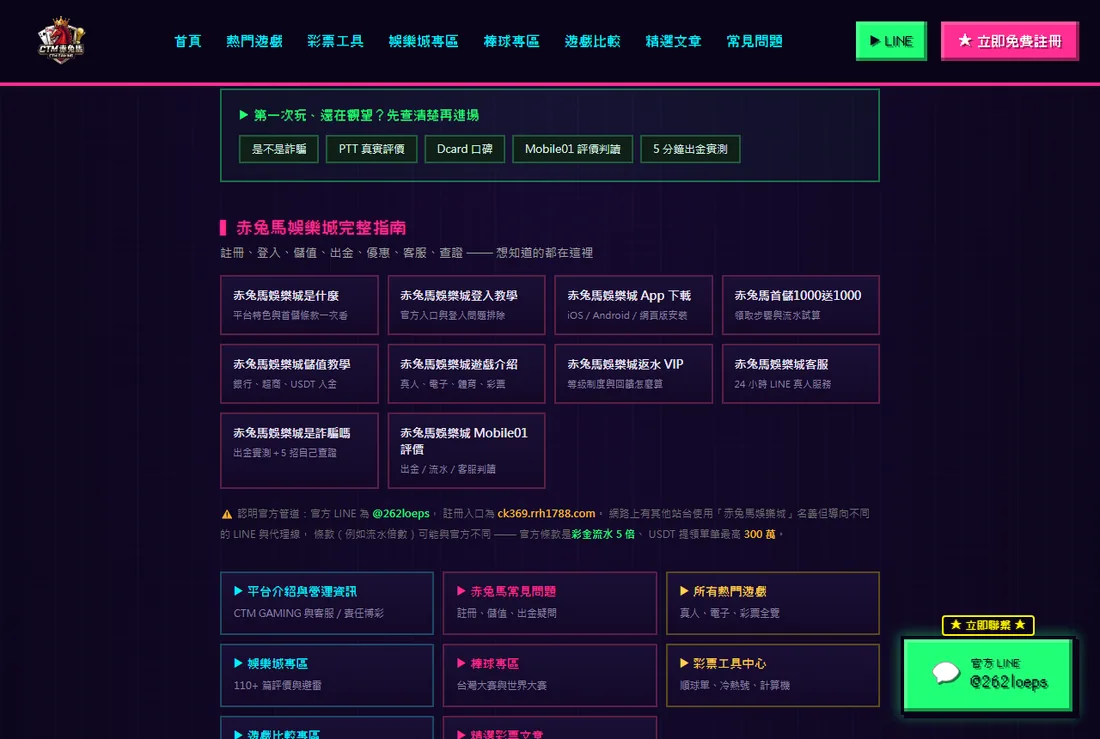Open 精選彩票文章 box
1100x739 pixels.
tap(550, 728)
